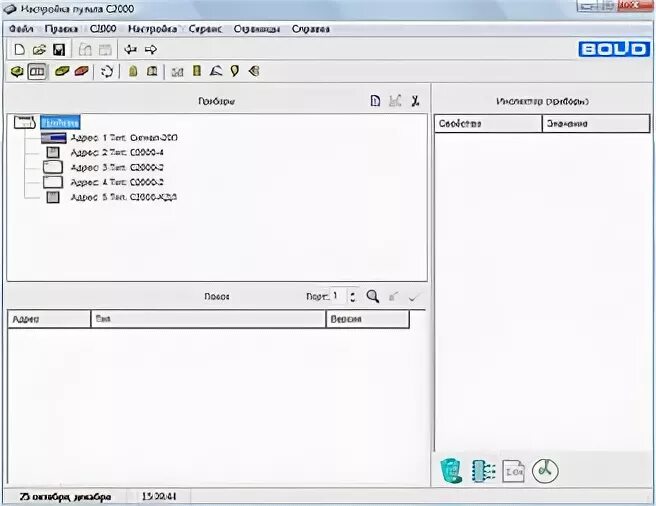Open the Сервис menu
656x506 pixels.
pyautogui.click(x=205, y=29)
